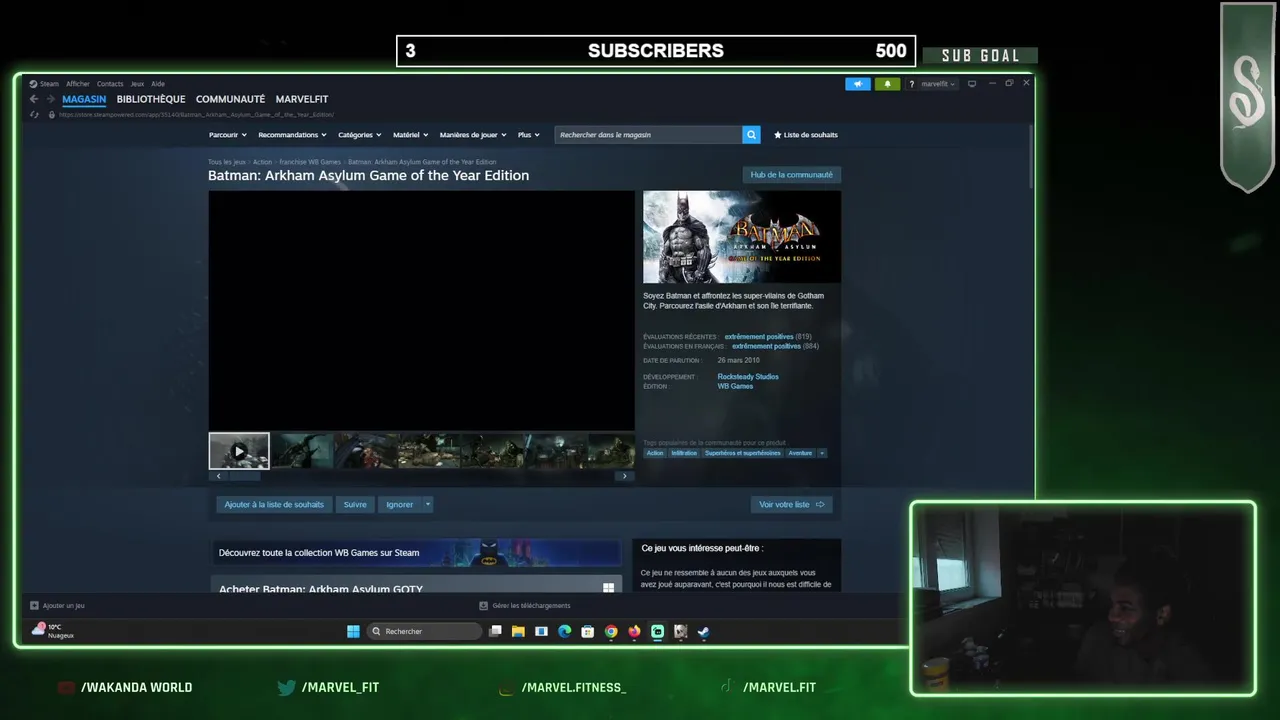Switch to Big Picture mode icon
Screen dimensions: 1280x720
point(971,84)
